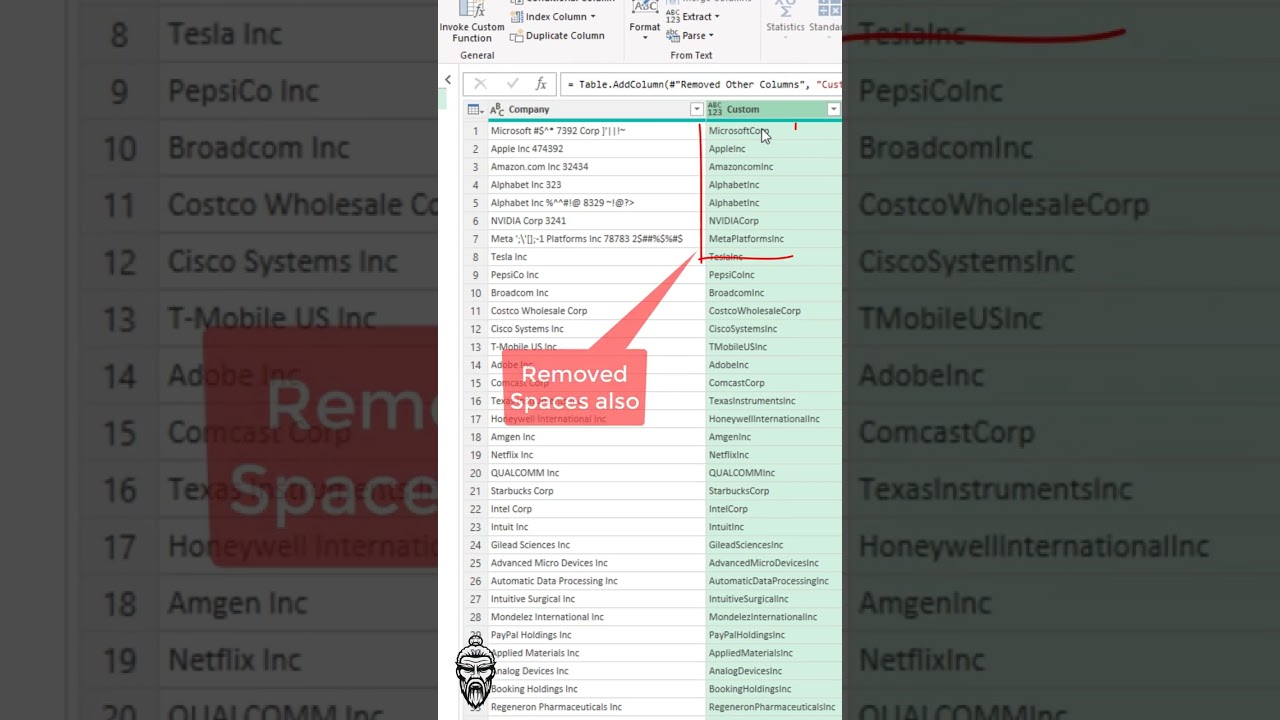1280x720 pixels.
Task: Select the 'QUALCOMM Inc' Company cell
Action: tap(596, 473)
